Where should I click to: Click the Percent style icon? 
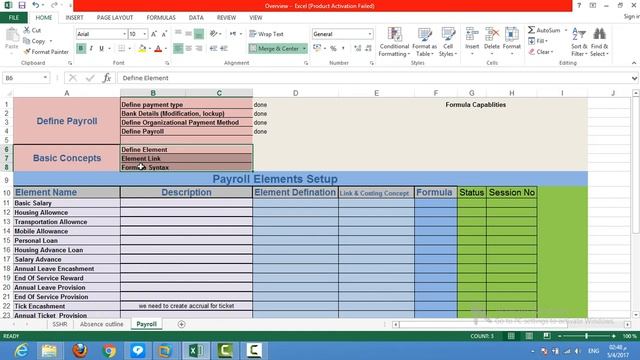[x=333, y=49]
